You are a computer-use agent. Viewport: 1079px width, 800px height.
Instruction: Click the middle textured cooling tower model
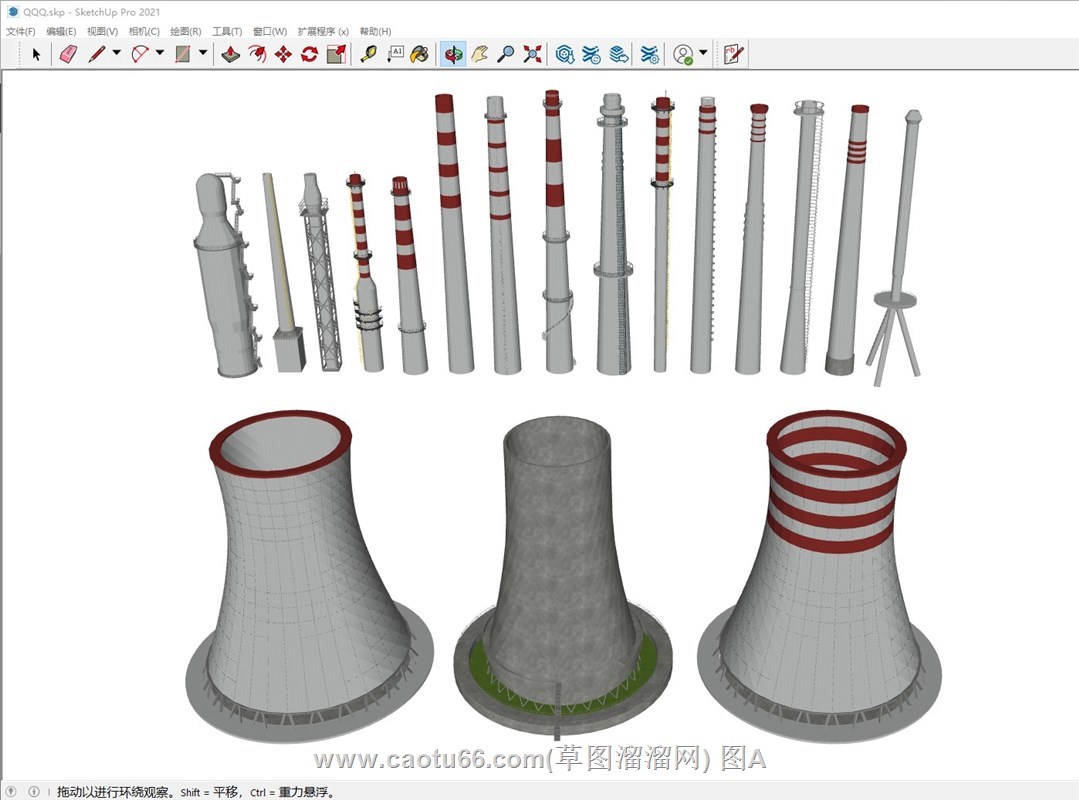tap(560, 560)
